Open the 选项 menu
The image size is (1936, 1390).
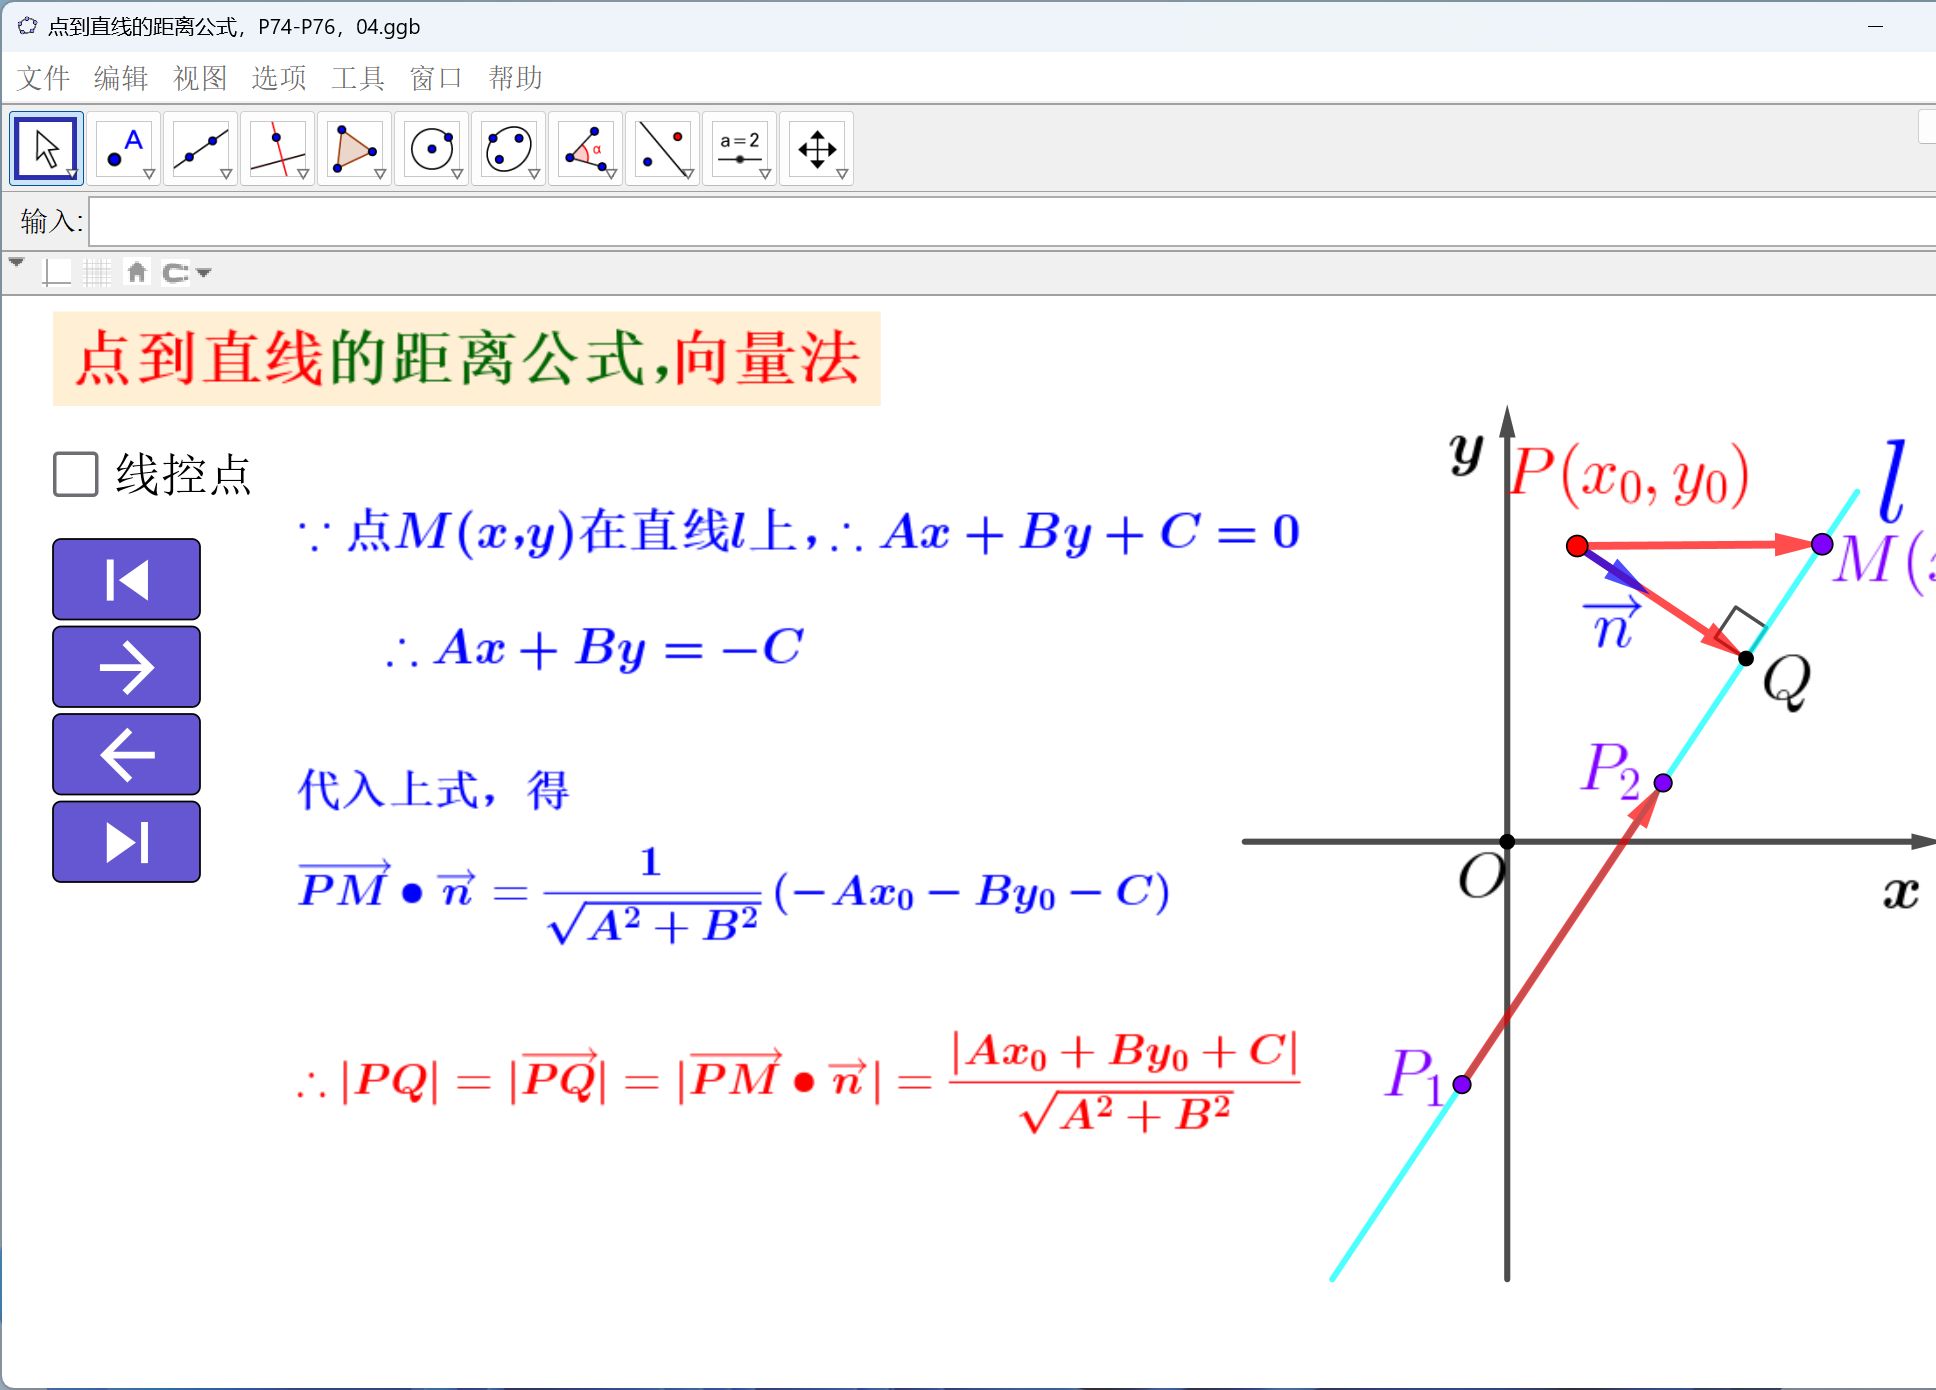tap(279, 78)
